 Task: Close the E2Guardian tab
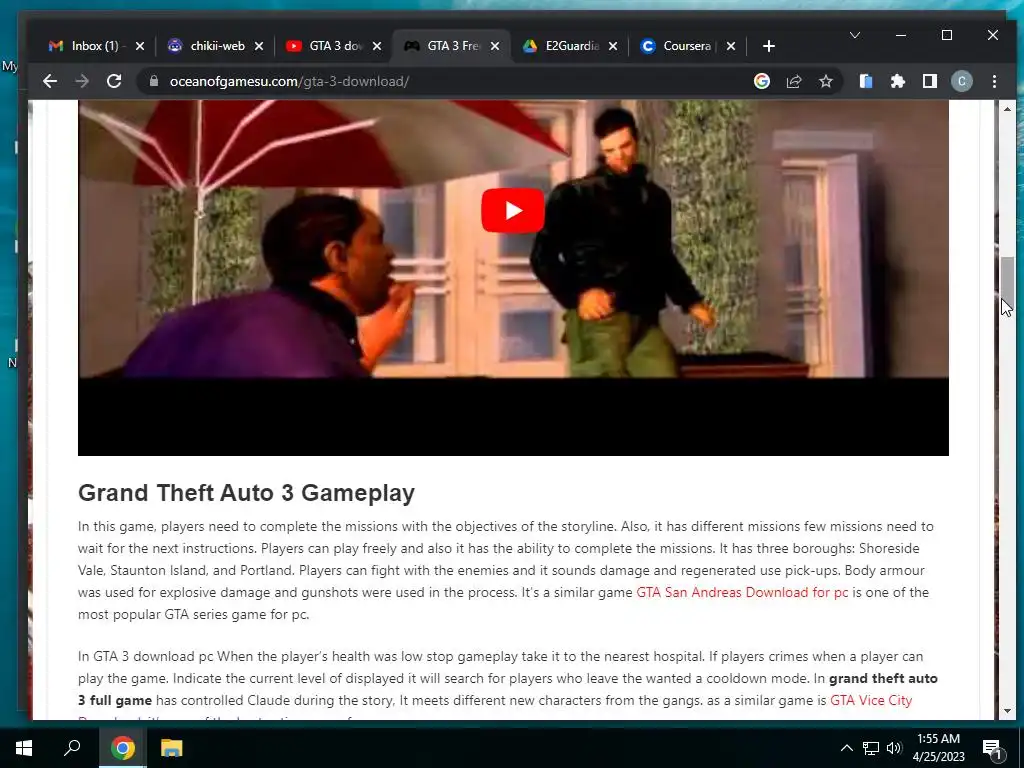pyautogui.click(x=613, y=46)
